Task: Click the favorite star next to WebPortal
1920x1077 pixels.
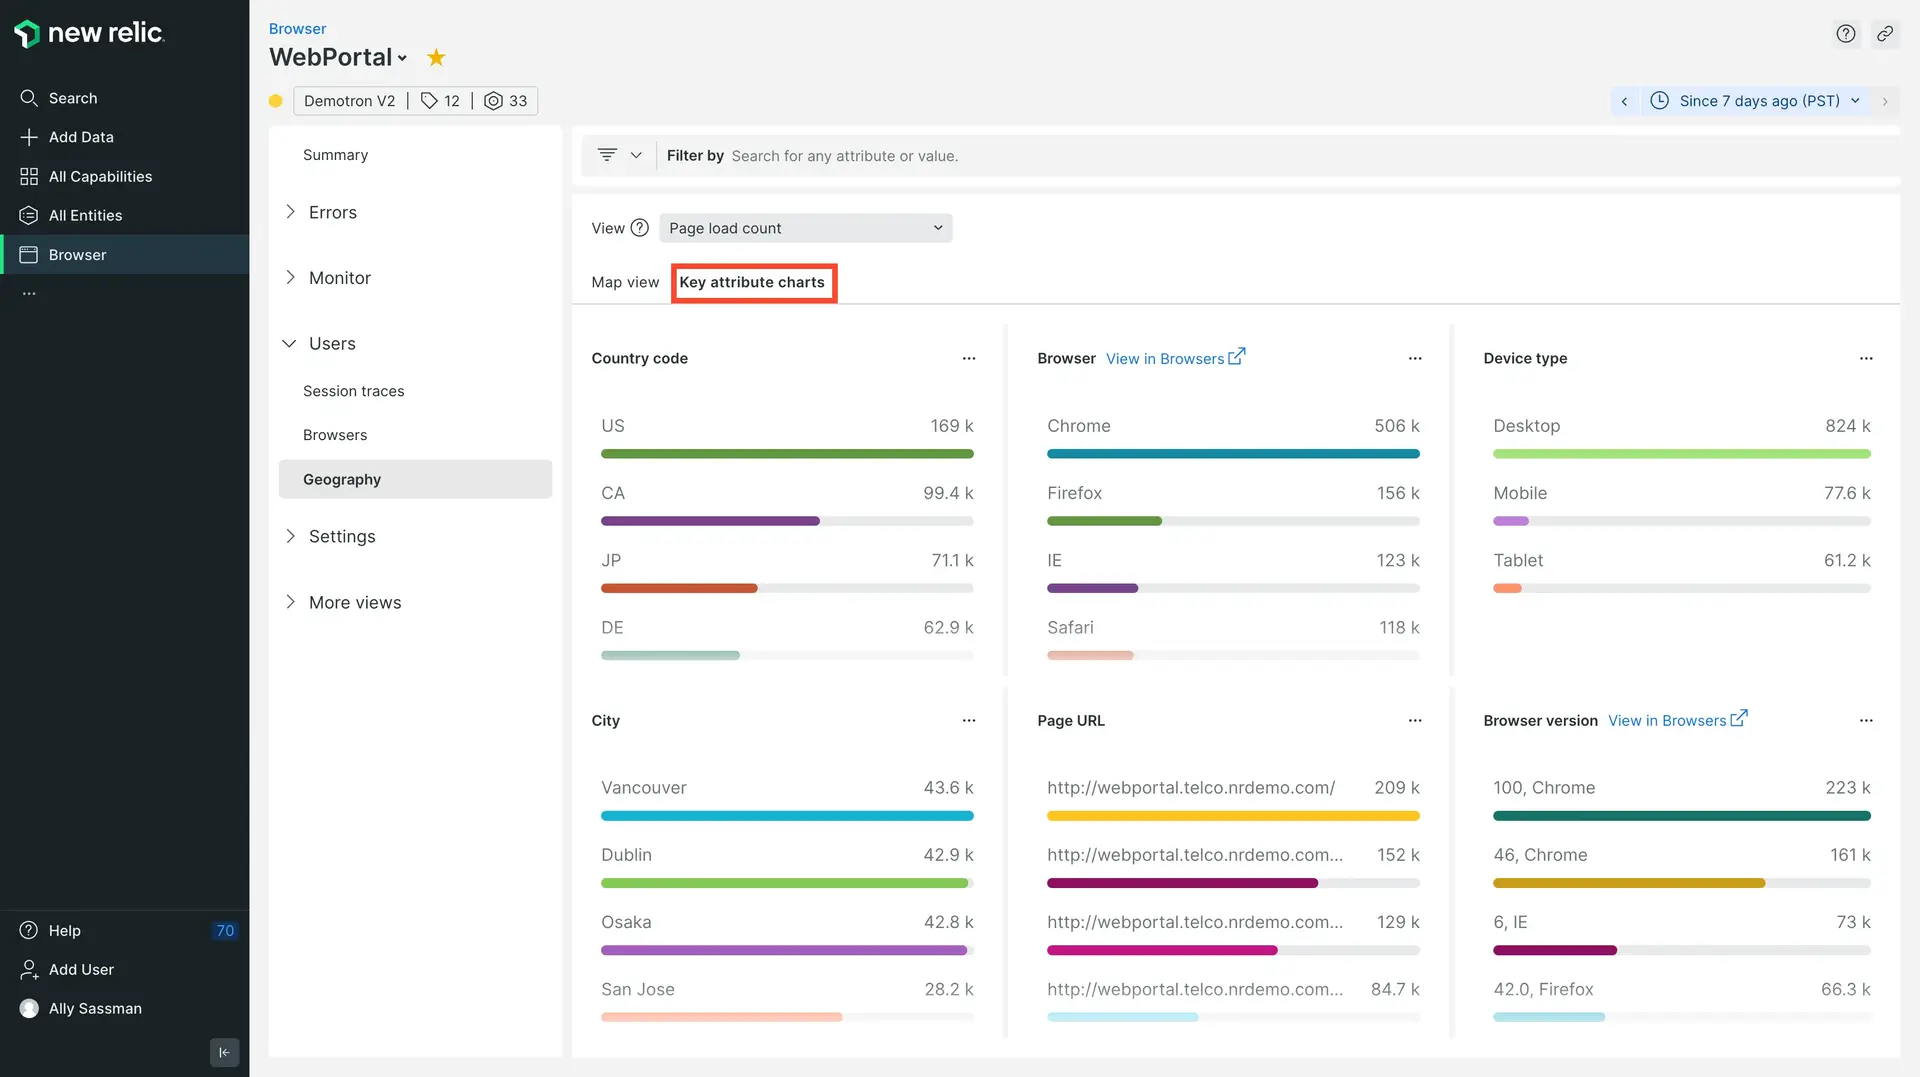Action: tap(436, 58)
